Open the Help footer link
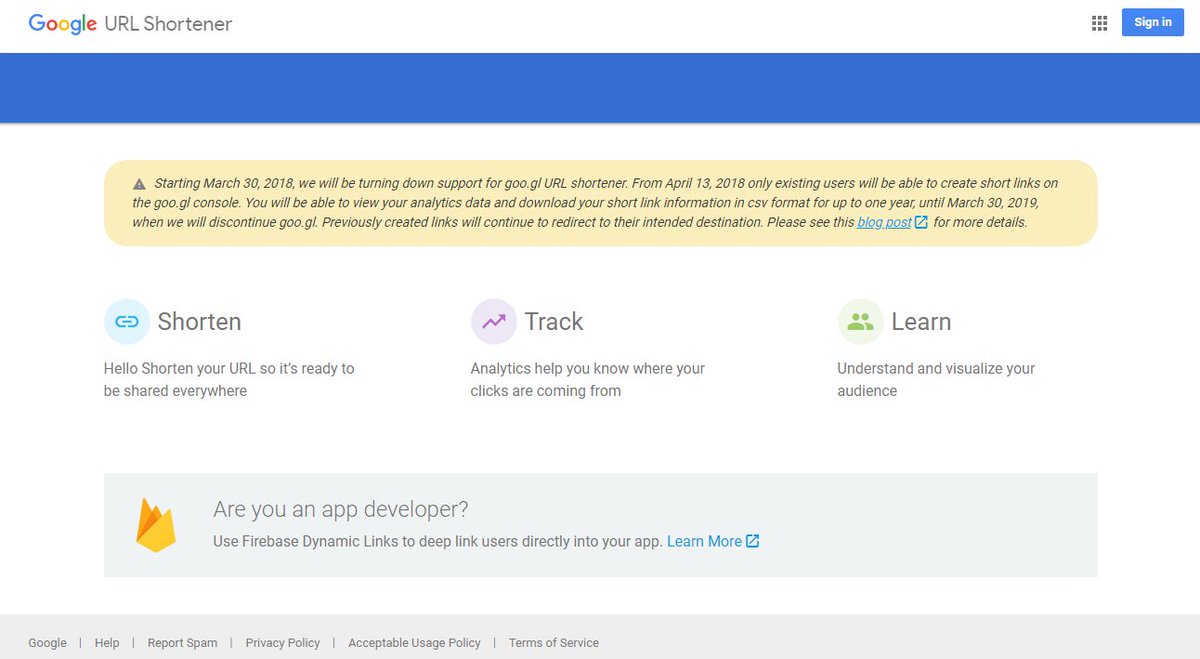This screenshot has height=659, width=1200. 107,643
